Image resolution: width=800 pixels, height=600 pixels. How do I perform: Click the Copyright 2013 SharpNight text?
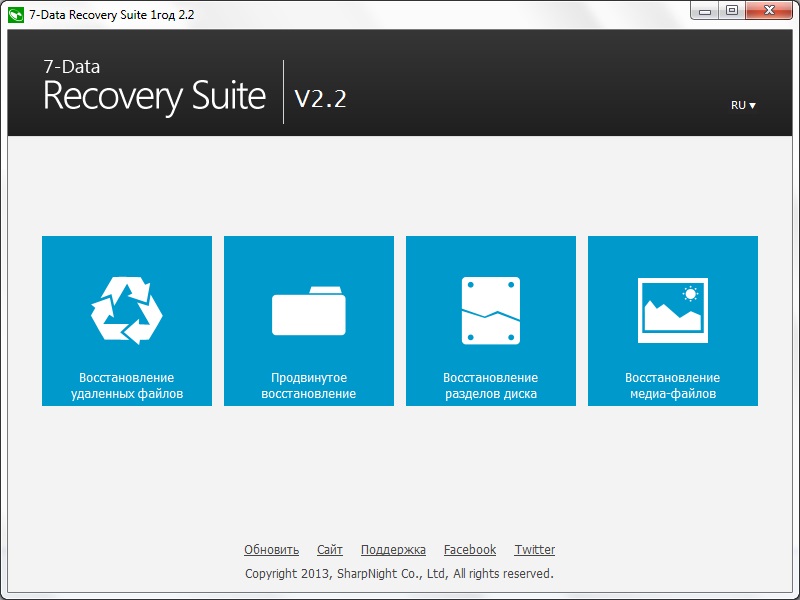399,573
